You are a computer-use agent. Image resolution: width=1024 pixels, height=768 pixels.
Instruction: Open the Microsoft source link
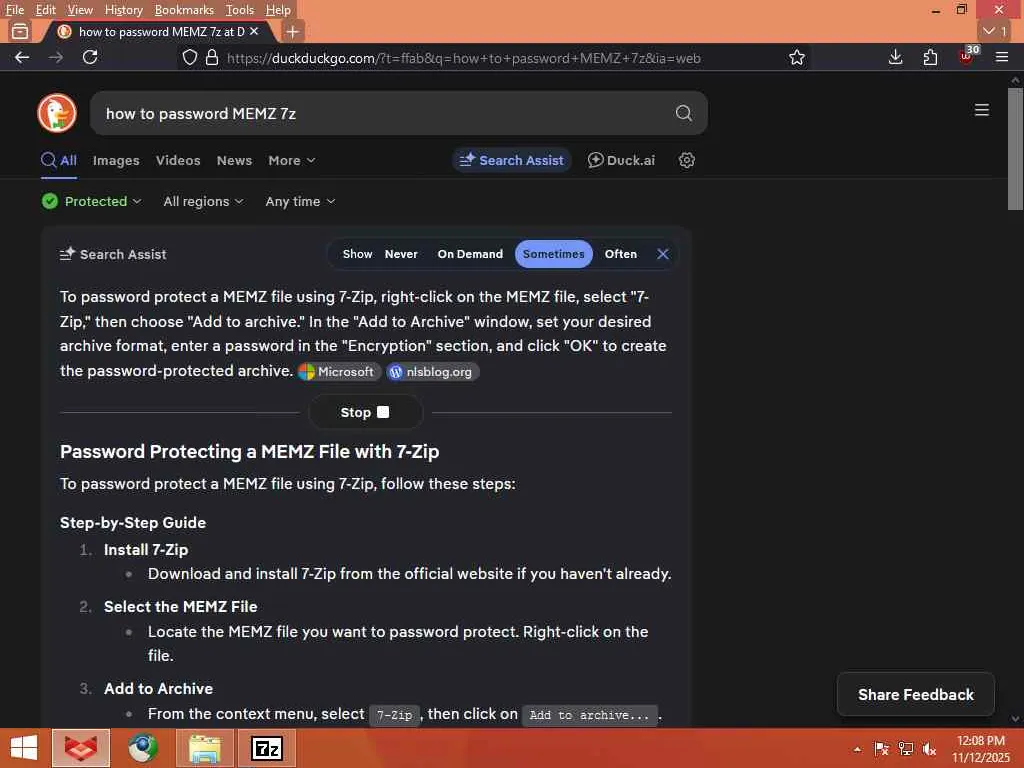click(x=338, y=372)
